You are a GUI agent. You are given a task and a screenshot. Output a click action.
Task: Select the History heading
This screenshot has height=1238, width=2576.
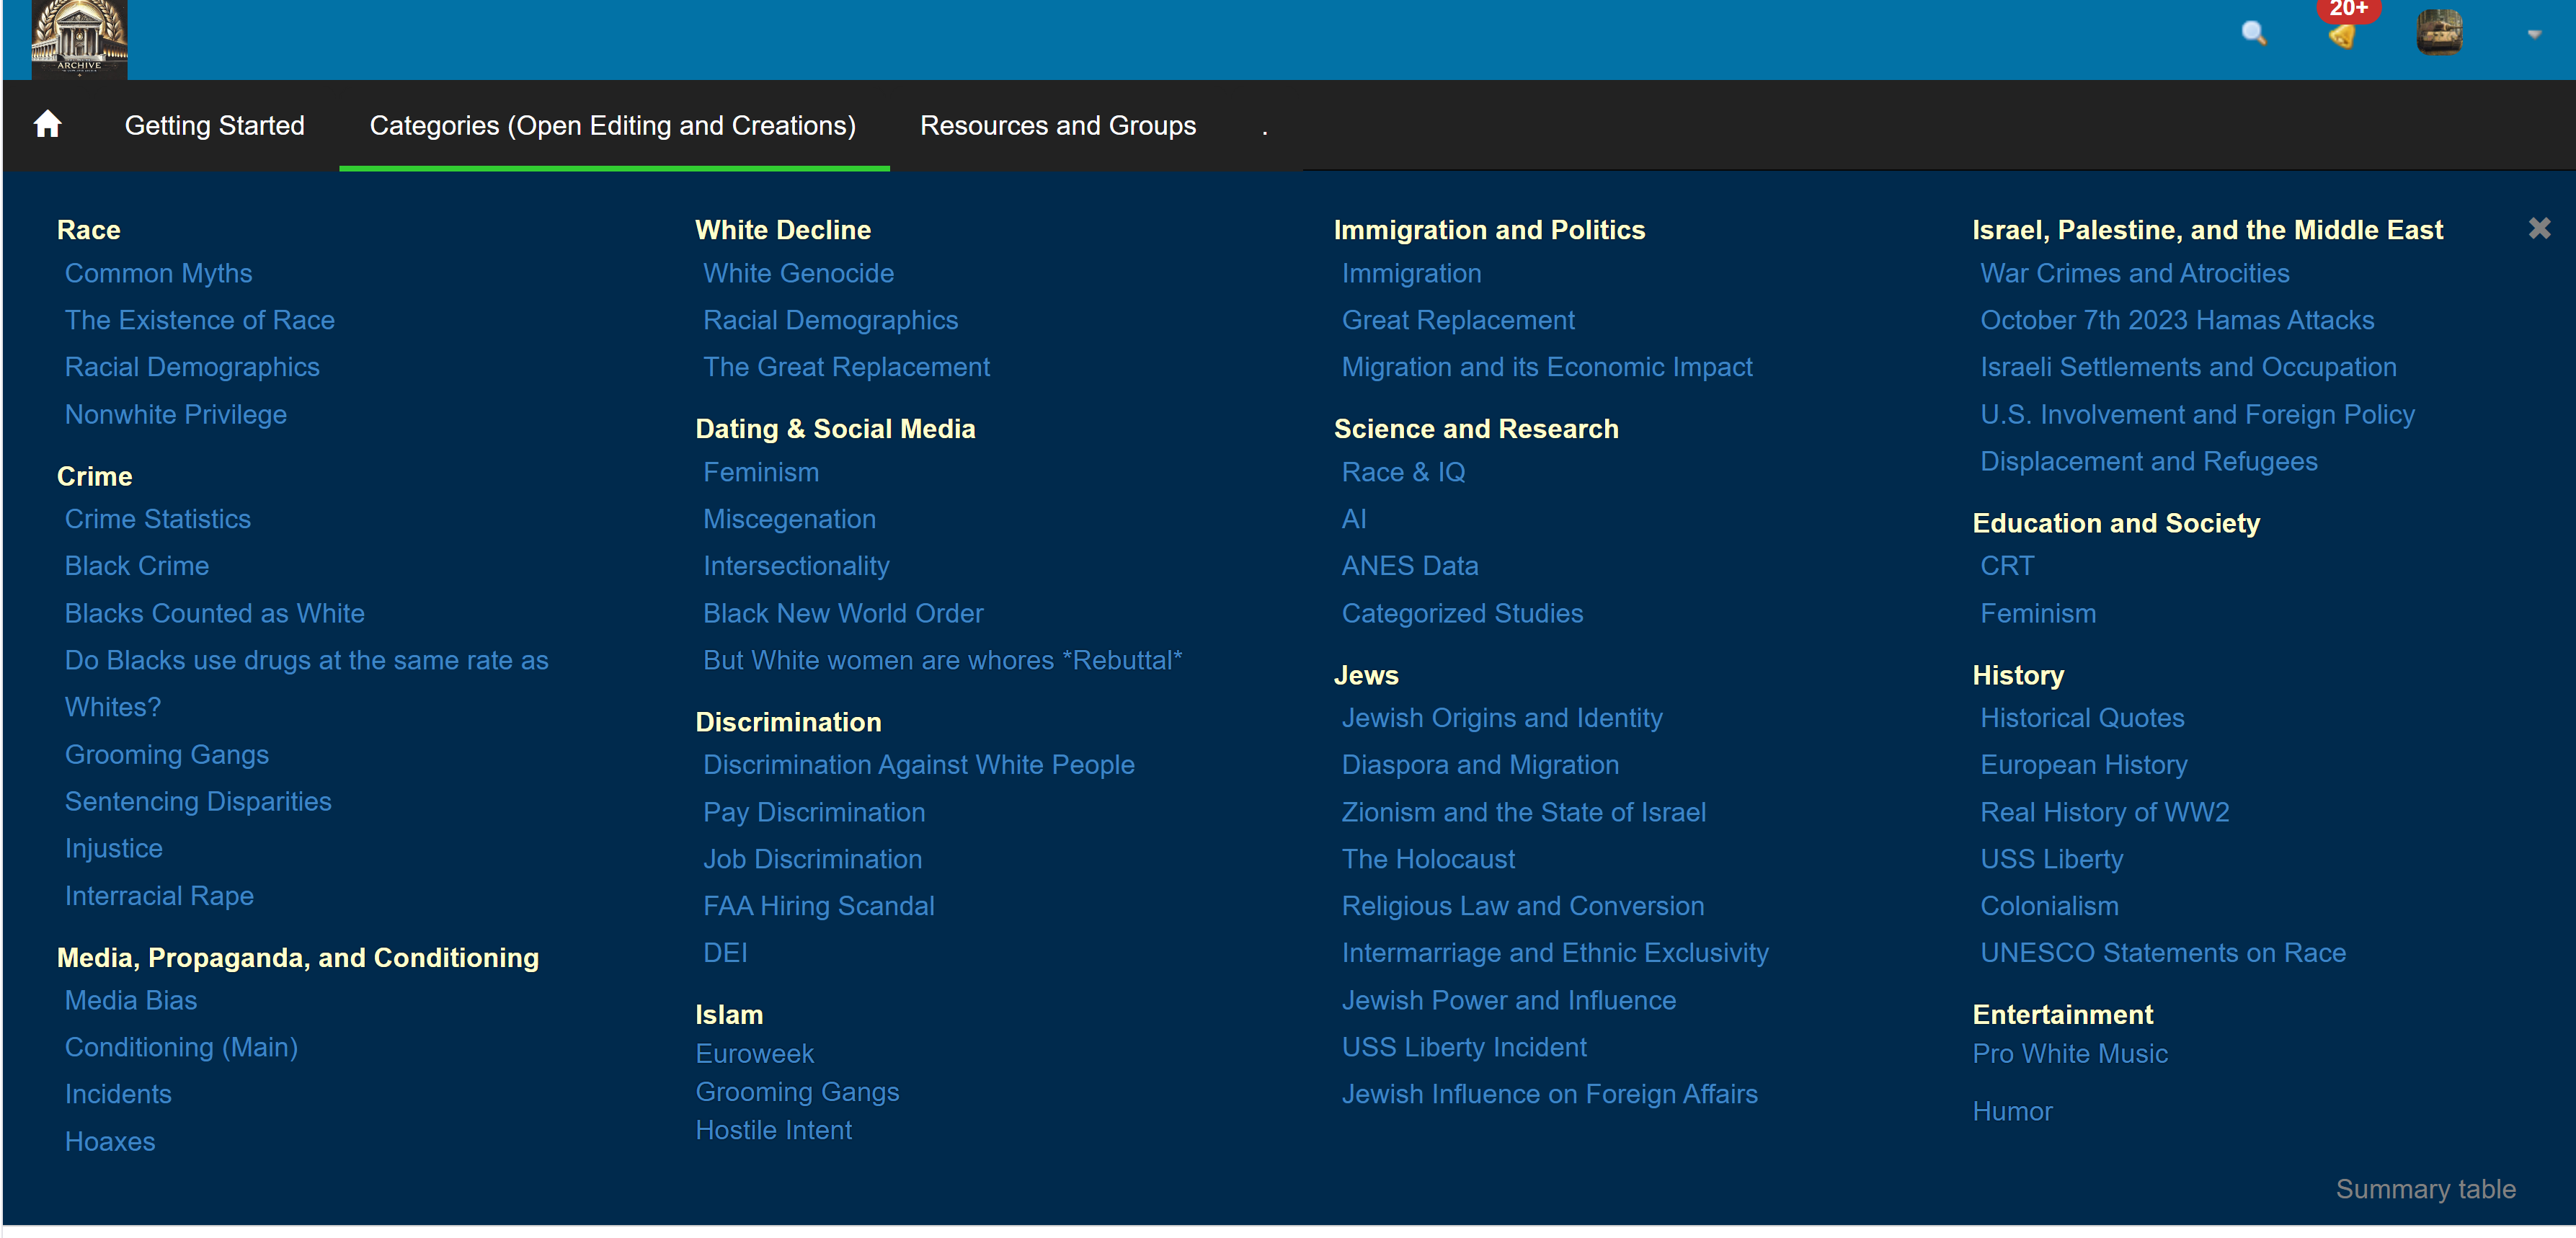tap(2017, 675)
